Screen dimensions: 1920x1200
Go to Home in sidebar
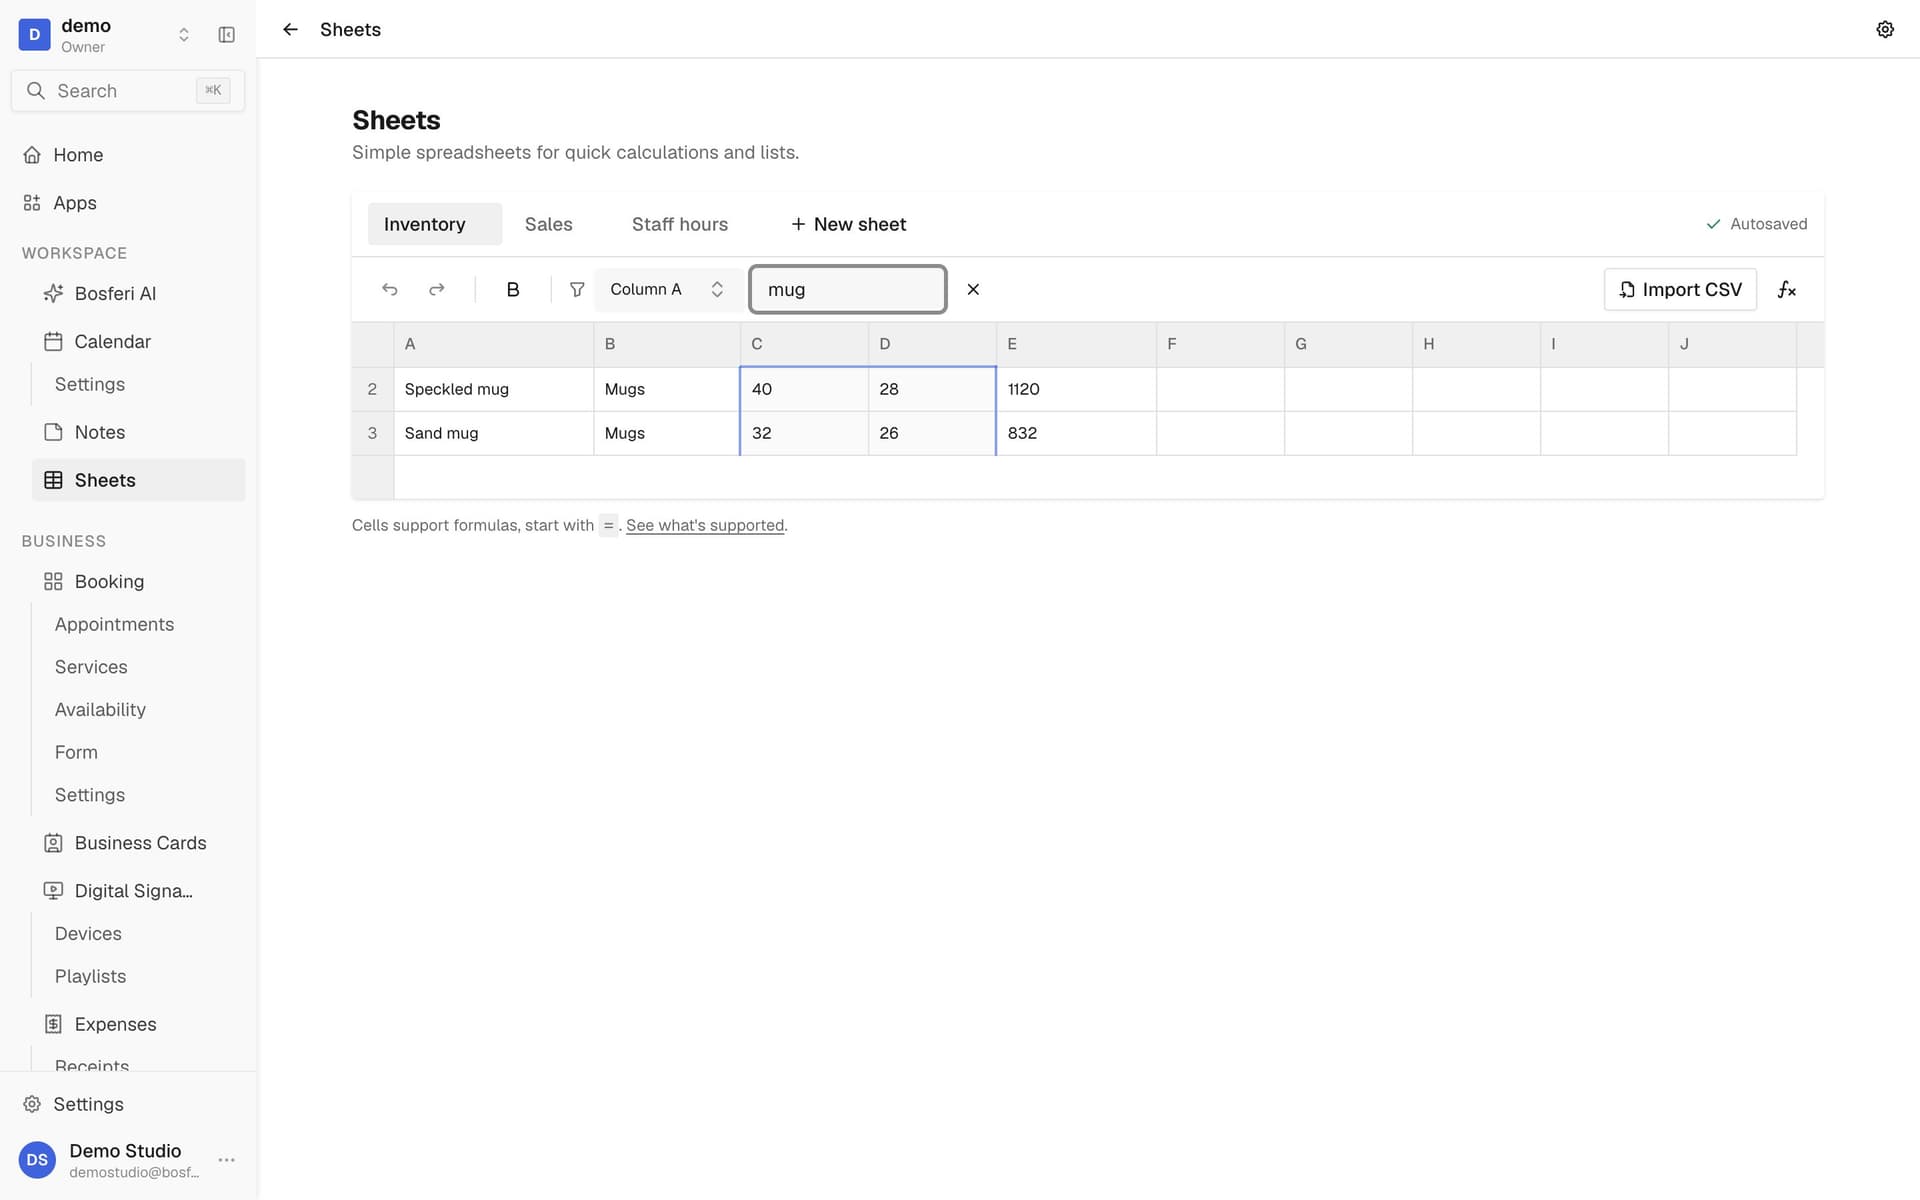tap(128, 155)
